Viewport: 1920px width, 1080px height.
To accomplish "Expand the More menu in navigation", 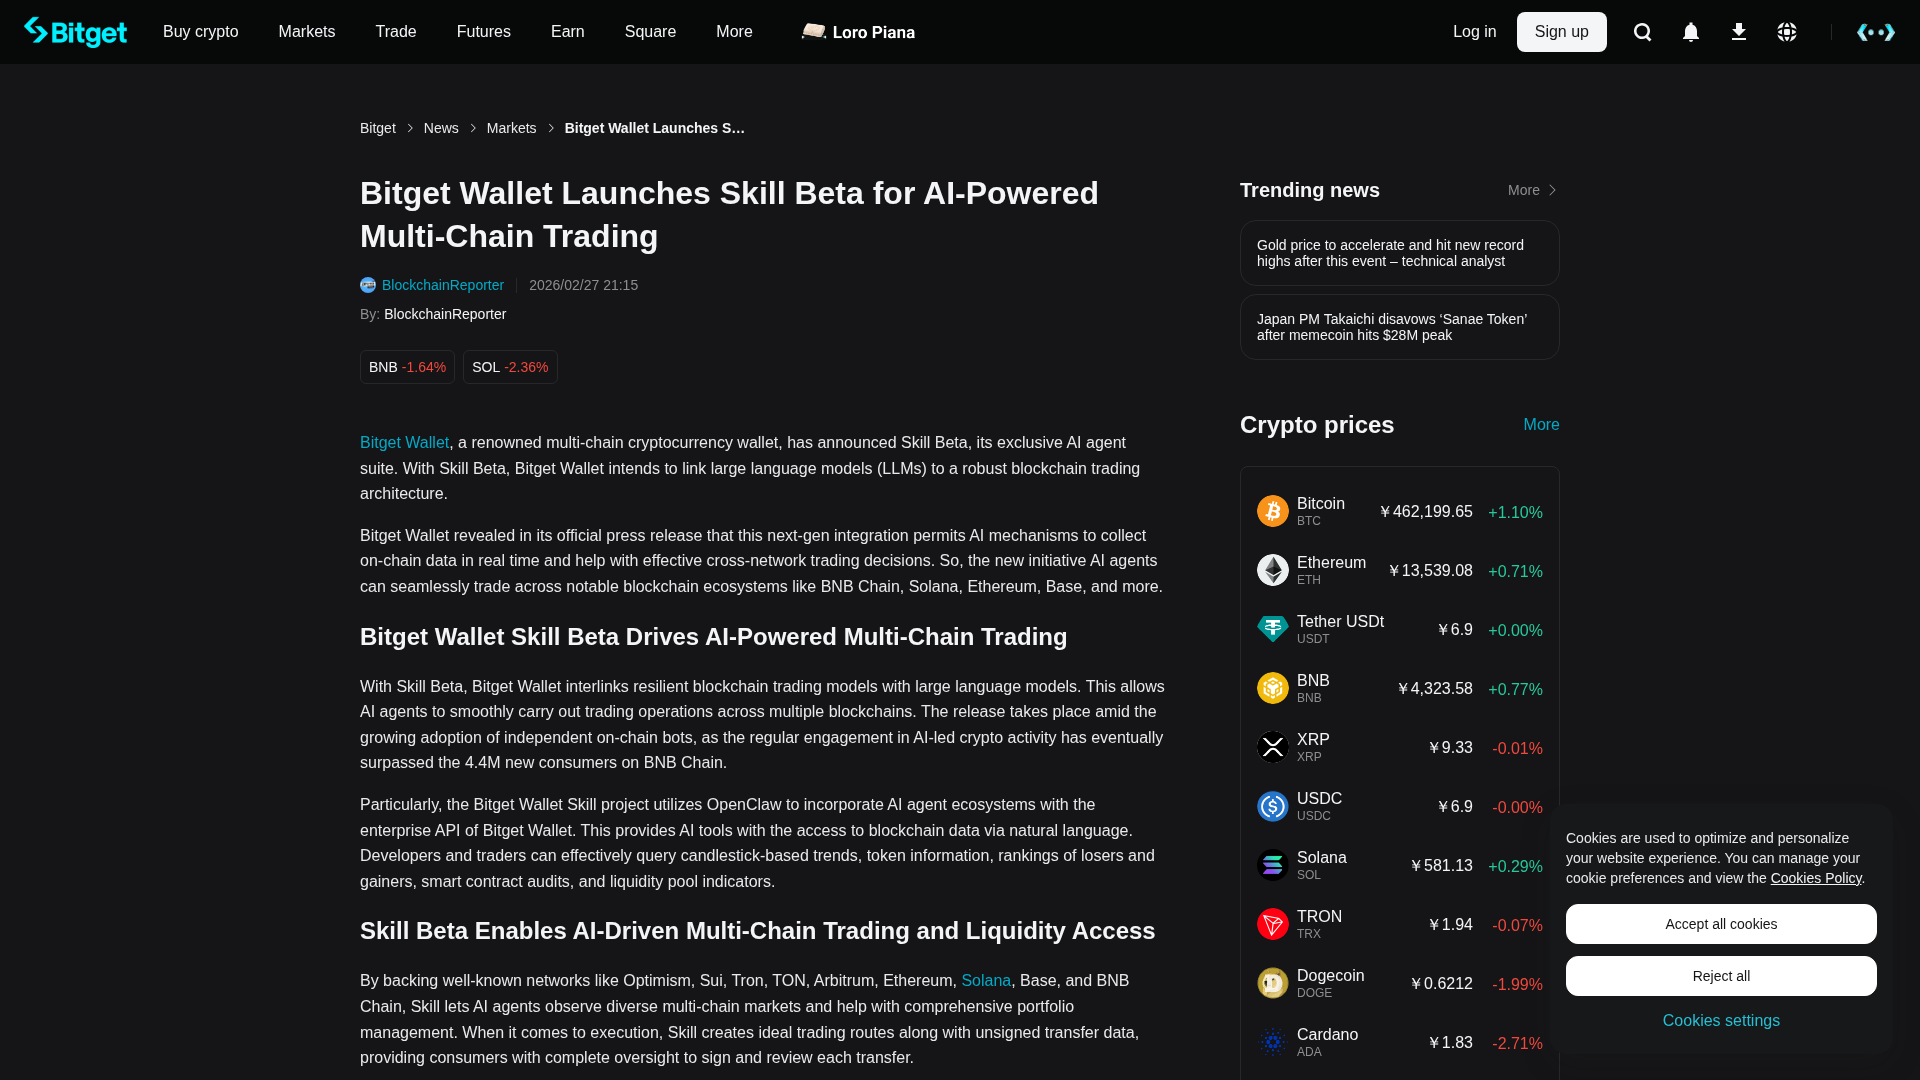I will click(x=734, y=32).
